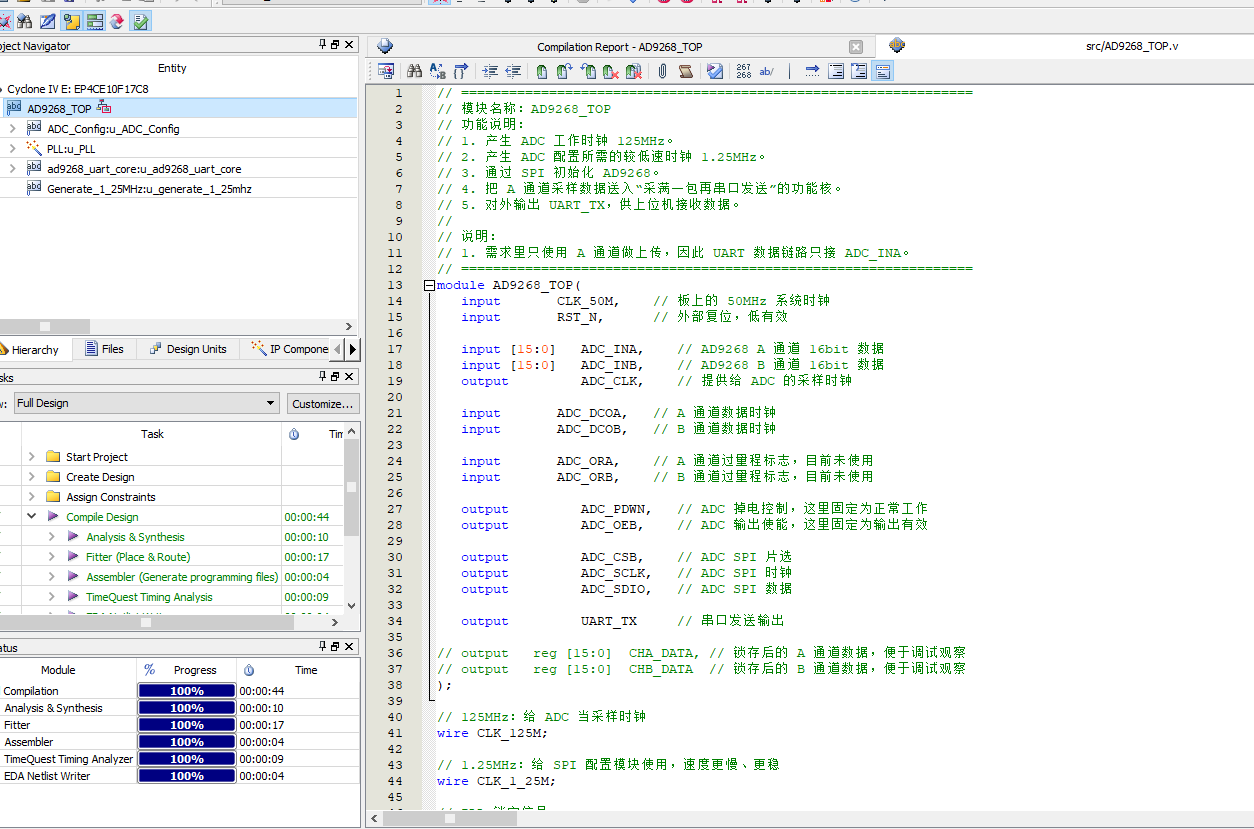1254x829 pixels.
Task: Click the Analysis & Synthesis status row
Action: coord(180,708)
